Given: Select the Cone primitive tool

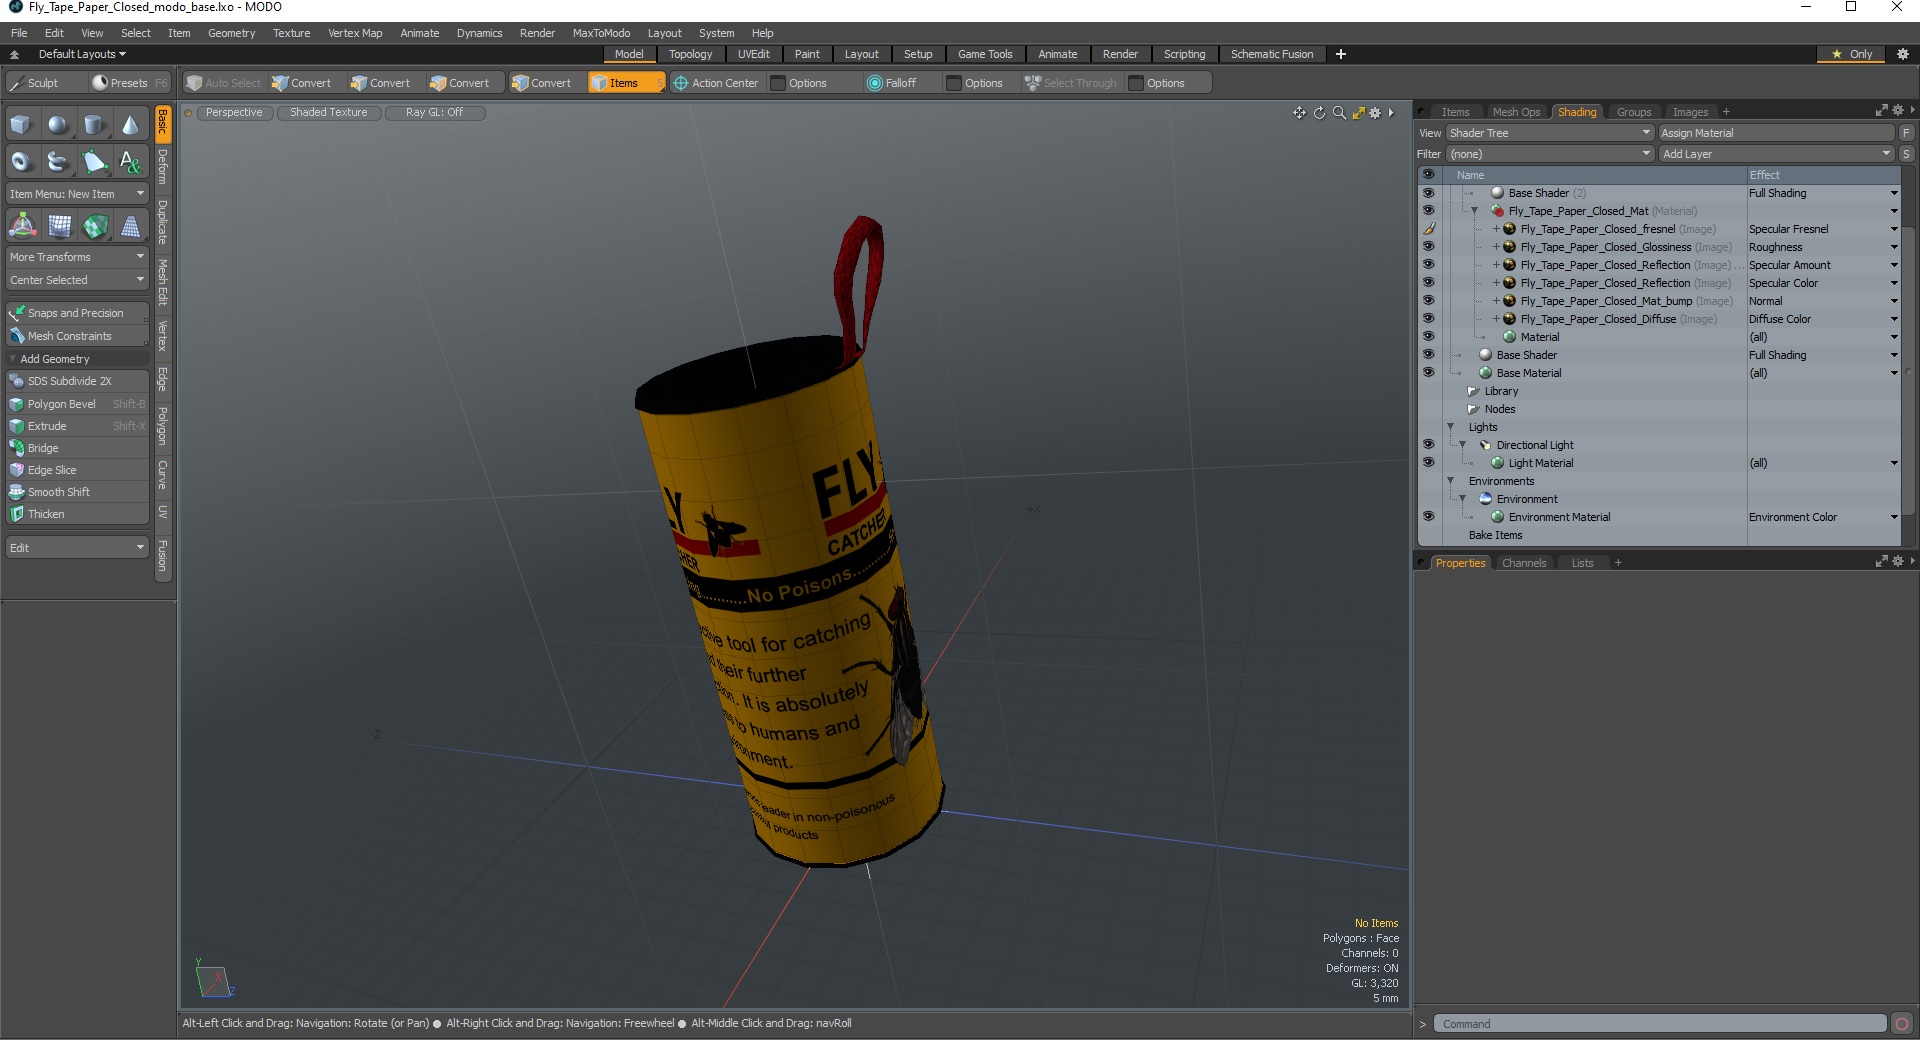Looking at the screenshot, I should pos(130,125).
